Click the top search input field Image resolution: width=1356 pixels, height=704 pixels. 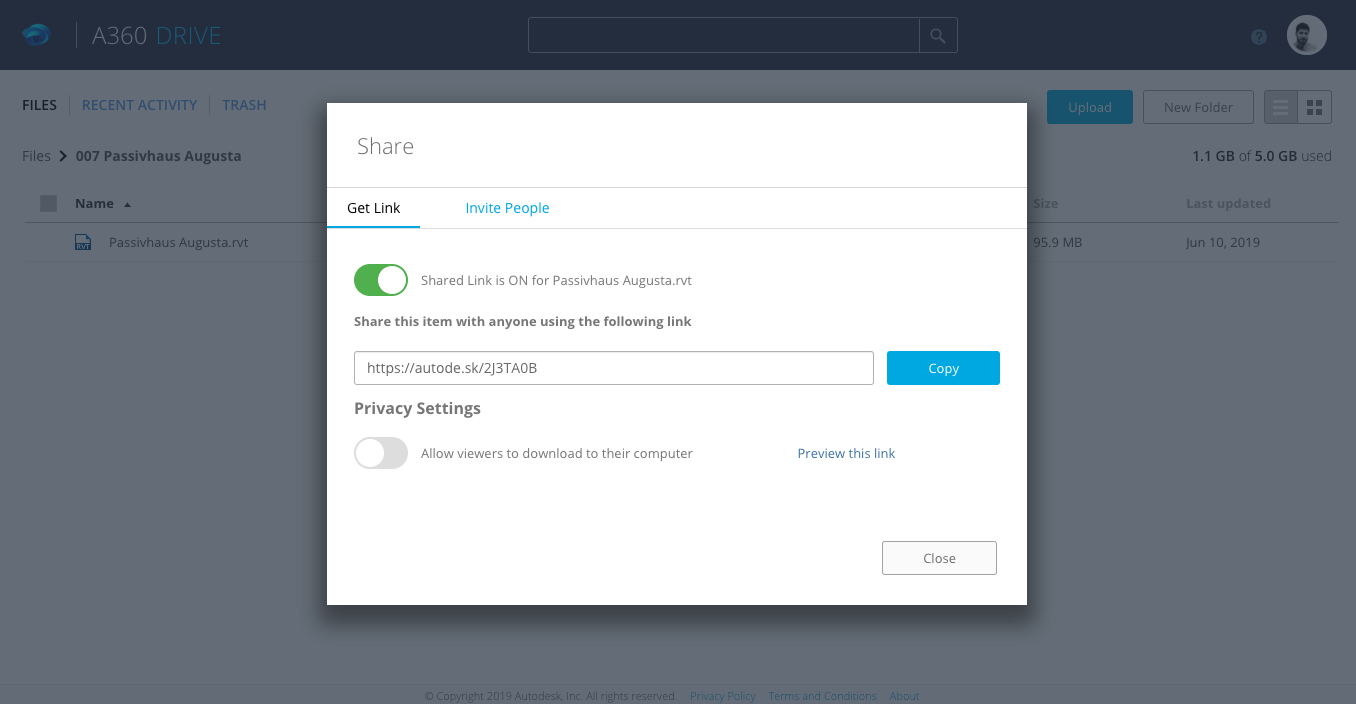[724, 35]
